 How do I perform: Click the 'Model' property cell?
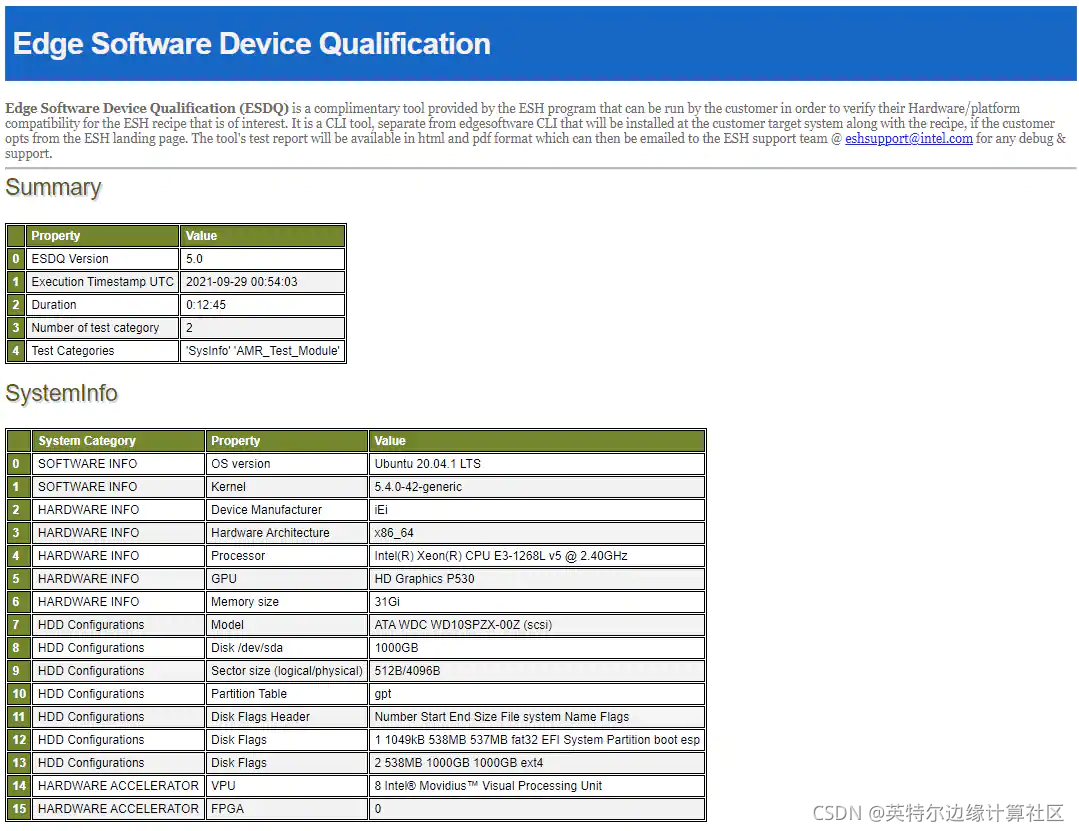pyautogui.click(x=286, y=625)
